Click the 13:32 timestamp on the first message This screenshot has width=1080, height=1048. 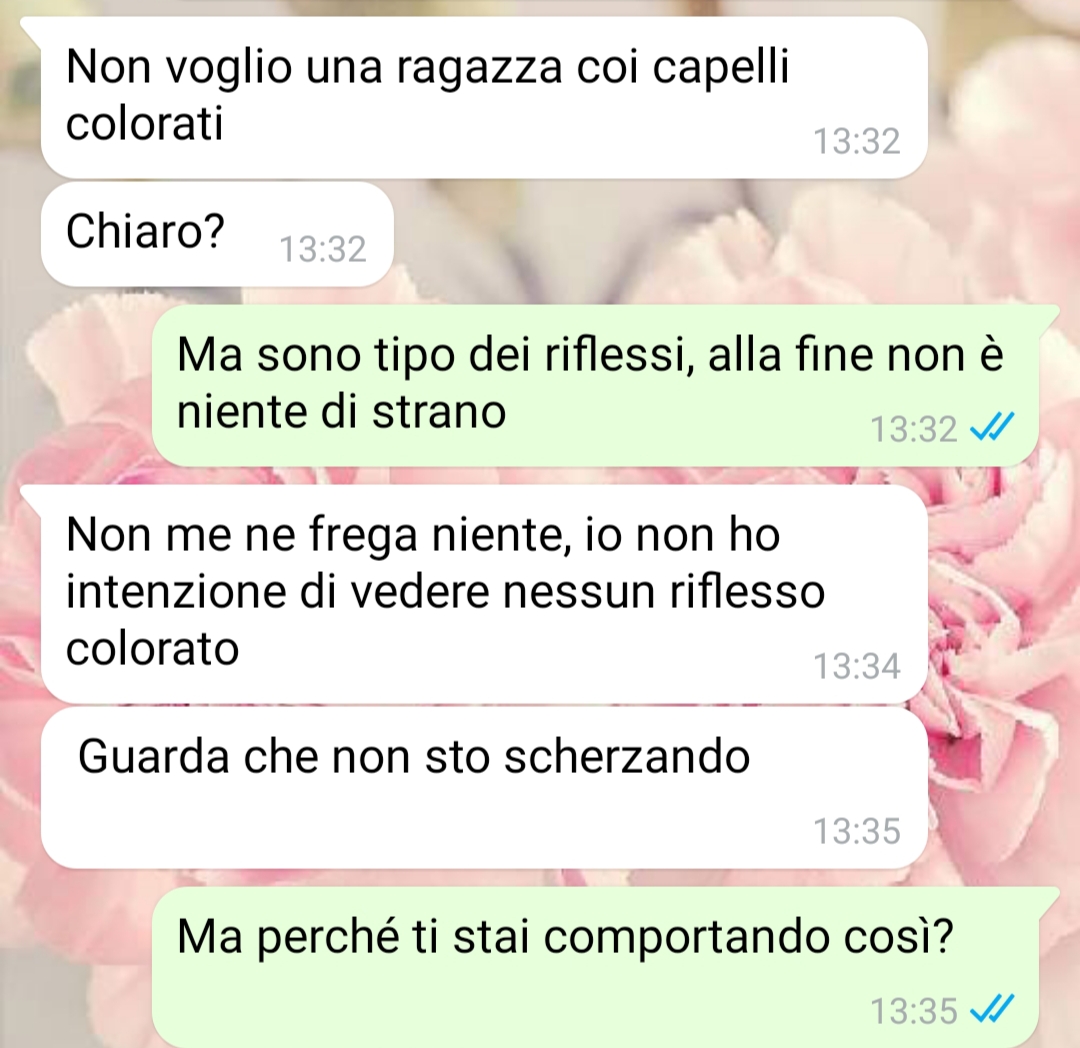click(x=857, y=141)
